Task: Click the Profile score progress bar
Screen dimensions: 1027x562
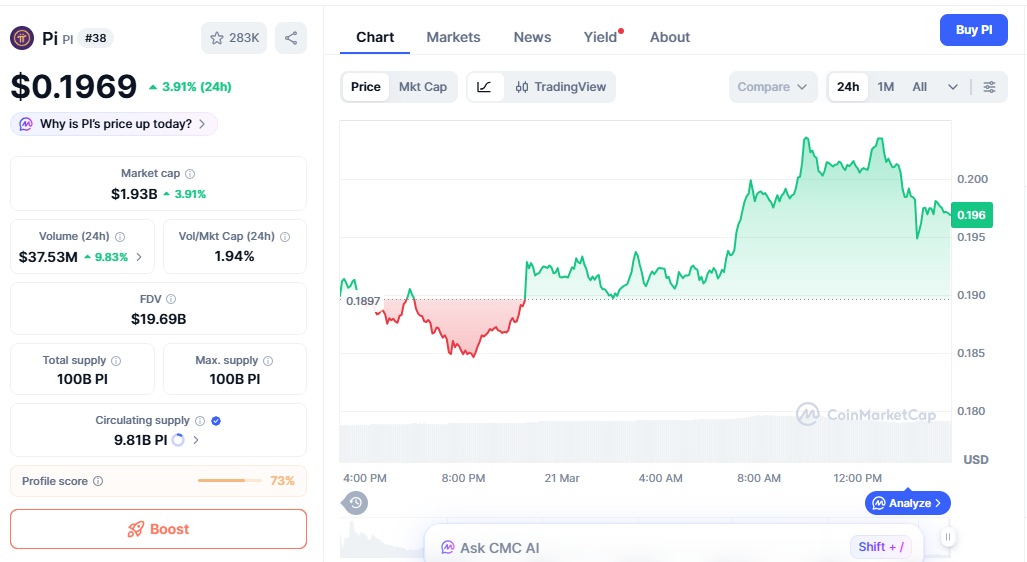Action: point(231,481)
